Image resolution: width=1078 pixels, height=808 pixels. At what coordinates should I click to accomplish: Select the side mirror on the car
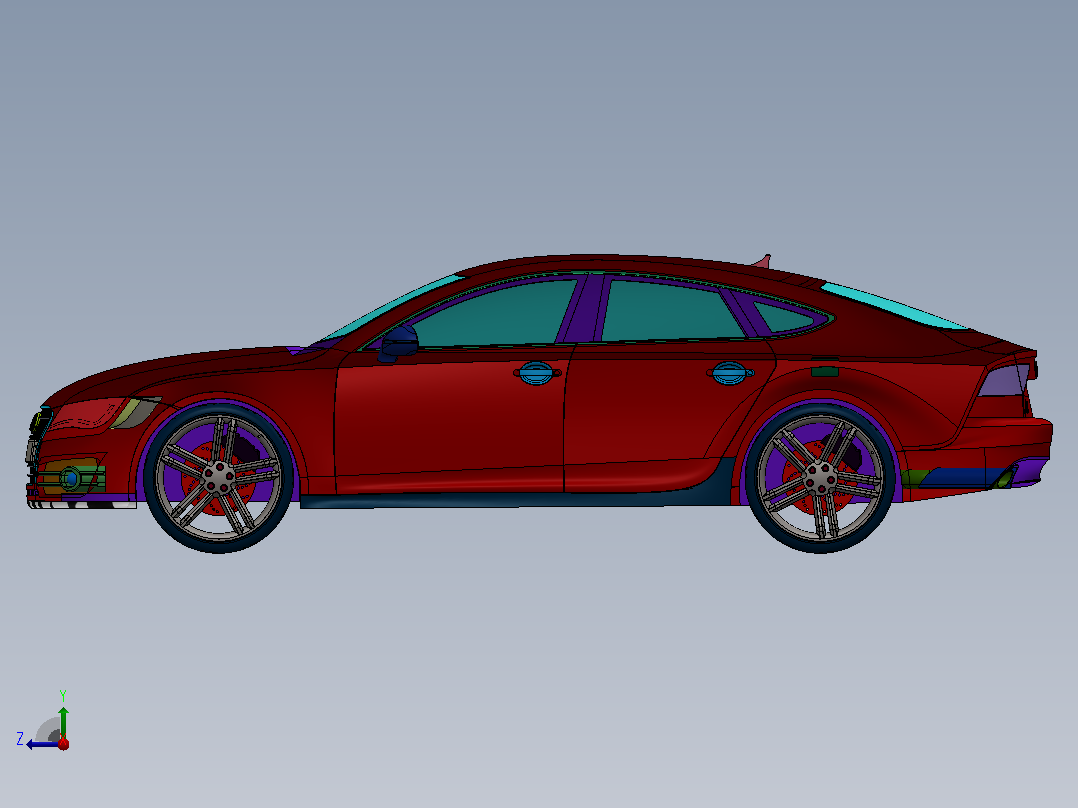pos(398,342)
